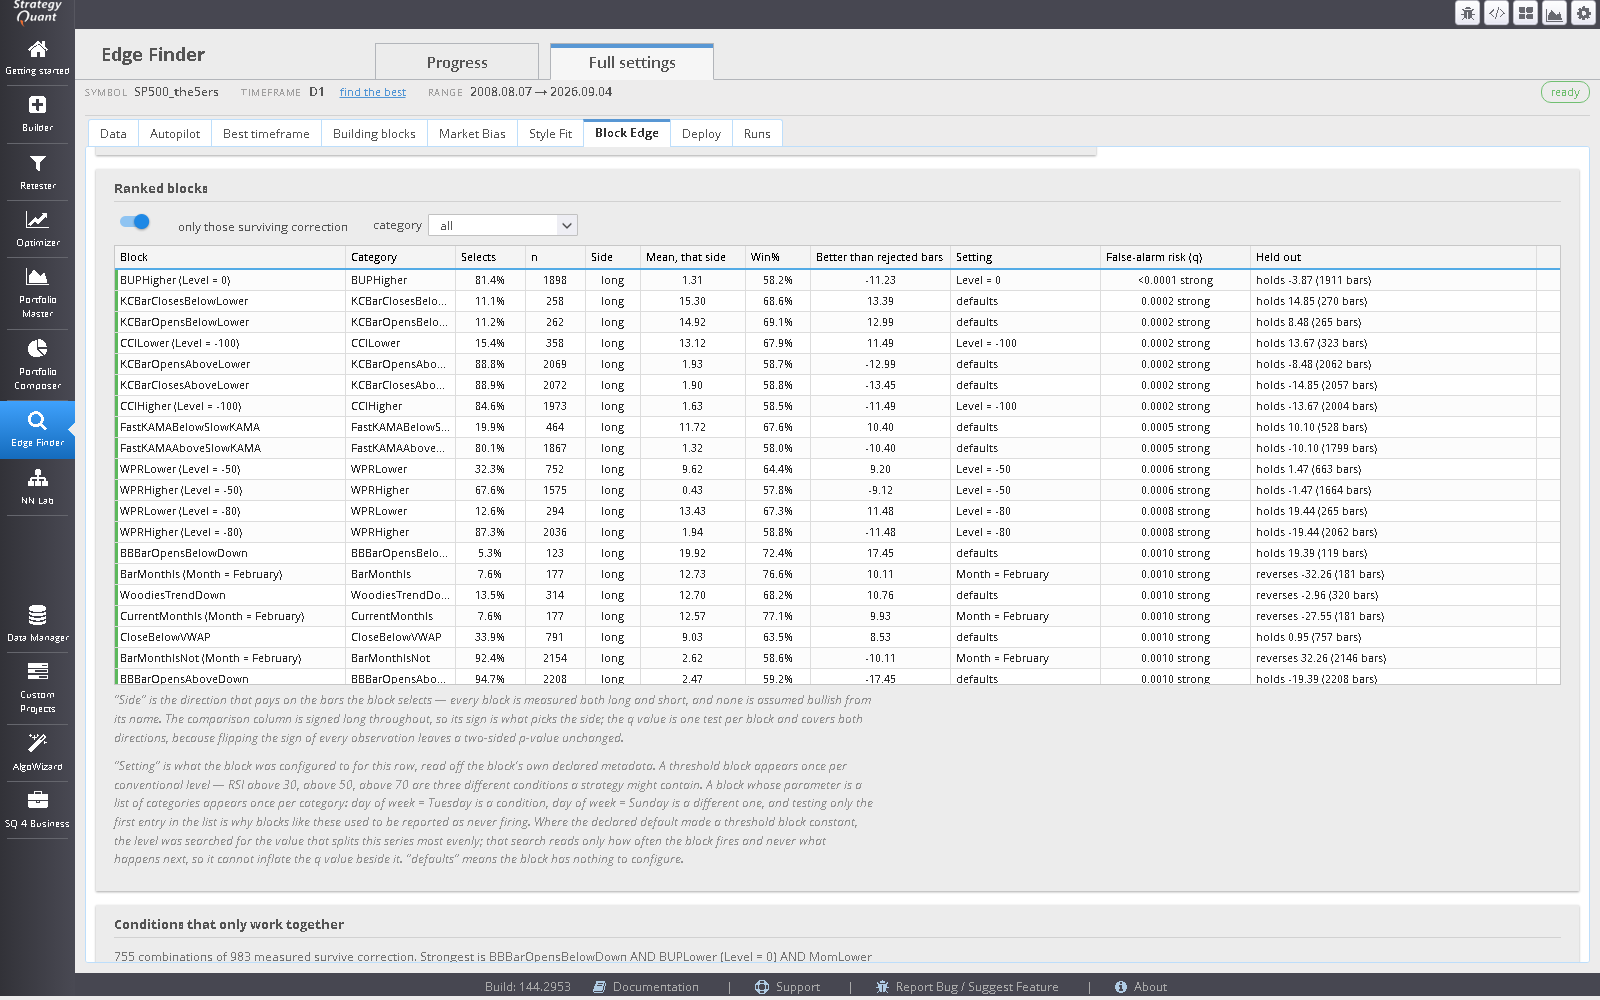Sort by Win% column header
This screenshot has width=1600, height=1000.
click(x=777, y=257)
